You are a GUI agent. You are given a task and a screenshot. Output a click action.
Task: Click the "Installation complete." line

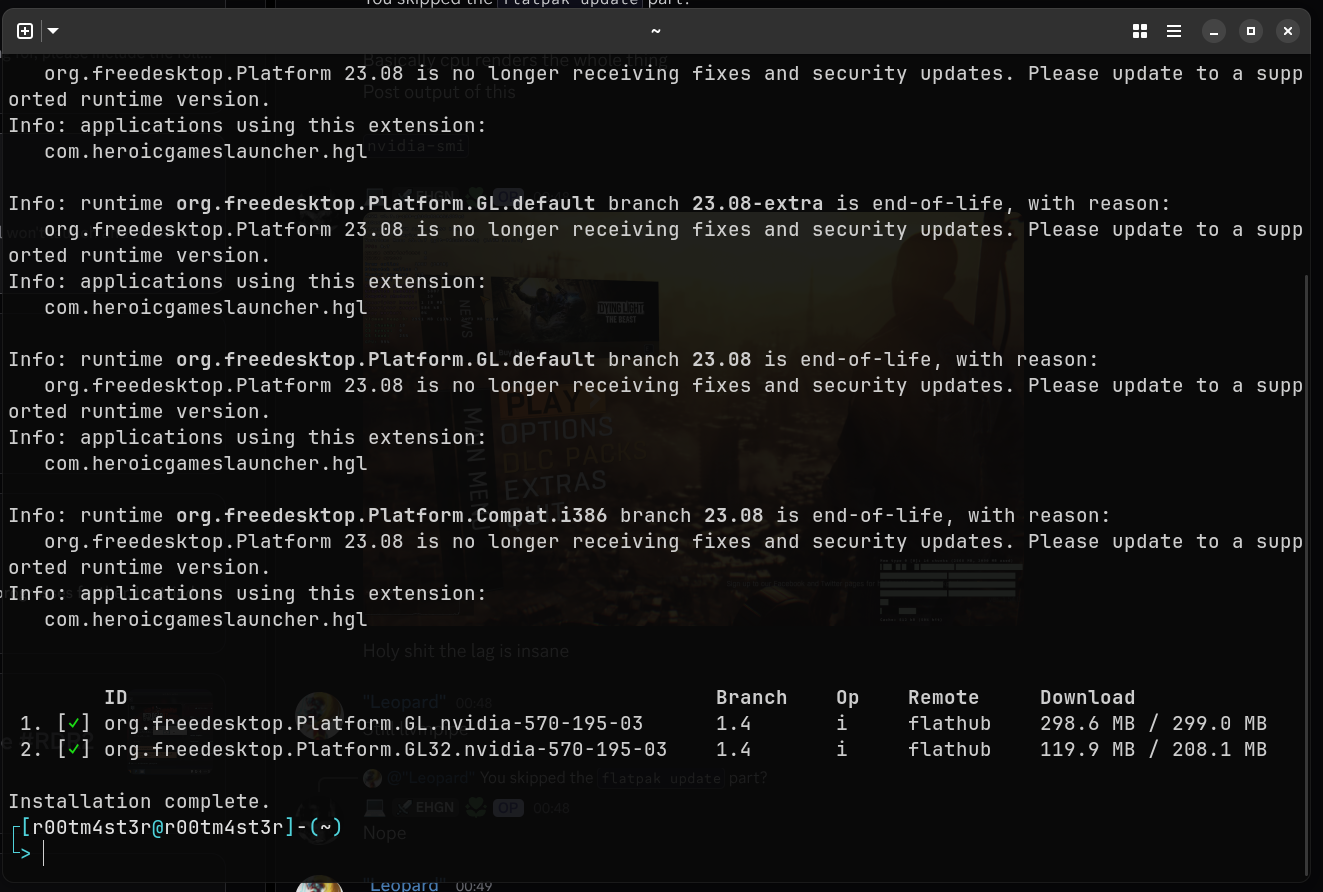point(140,801)
